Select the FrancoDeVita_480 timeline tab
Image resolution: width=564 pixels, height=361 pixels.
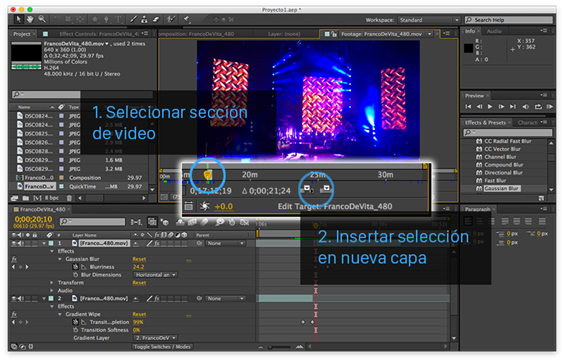tap(42, 209)
